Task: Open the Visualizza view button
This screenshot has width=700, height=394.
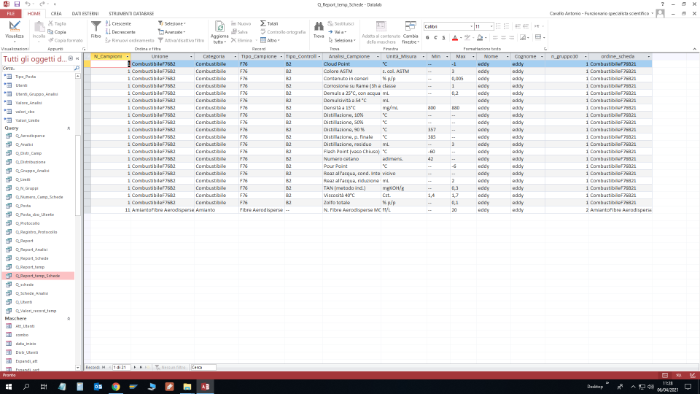Action: [x=14, y=30]
